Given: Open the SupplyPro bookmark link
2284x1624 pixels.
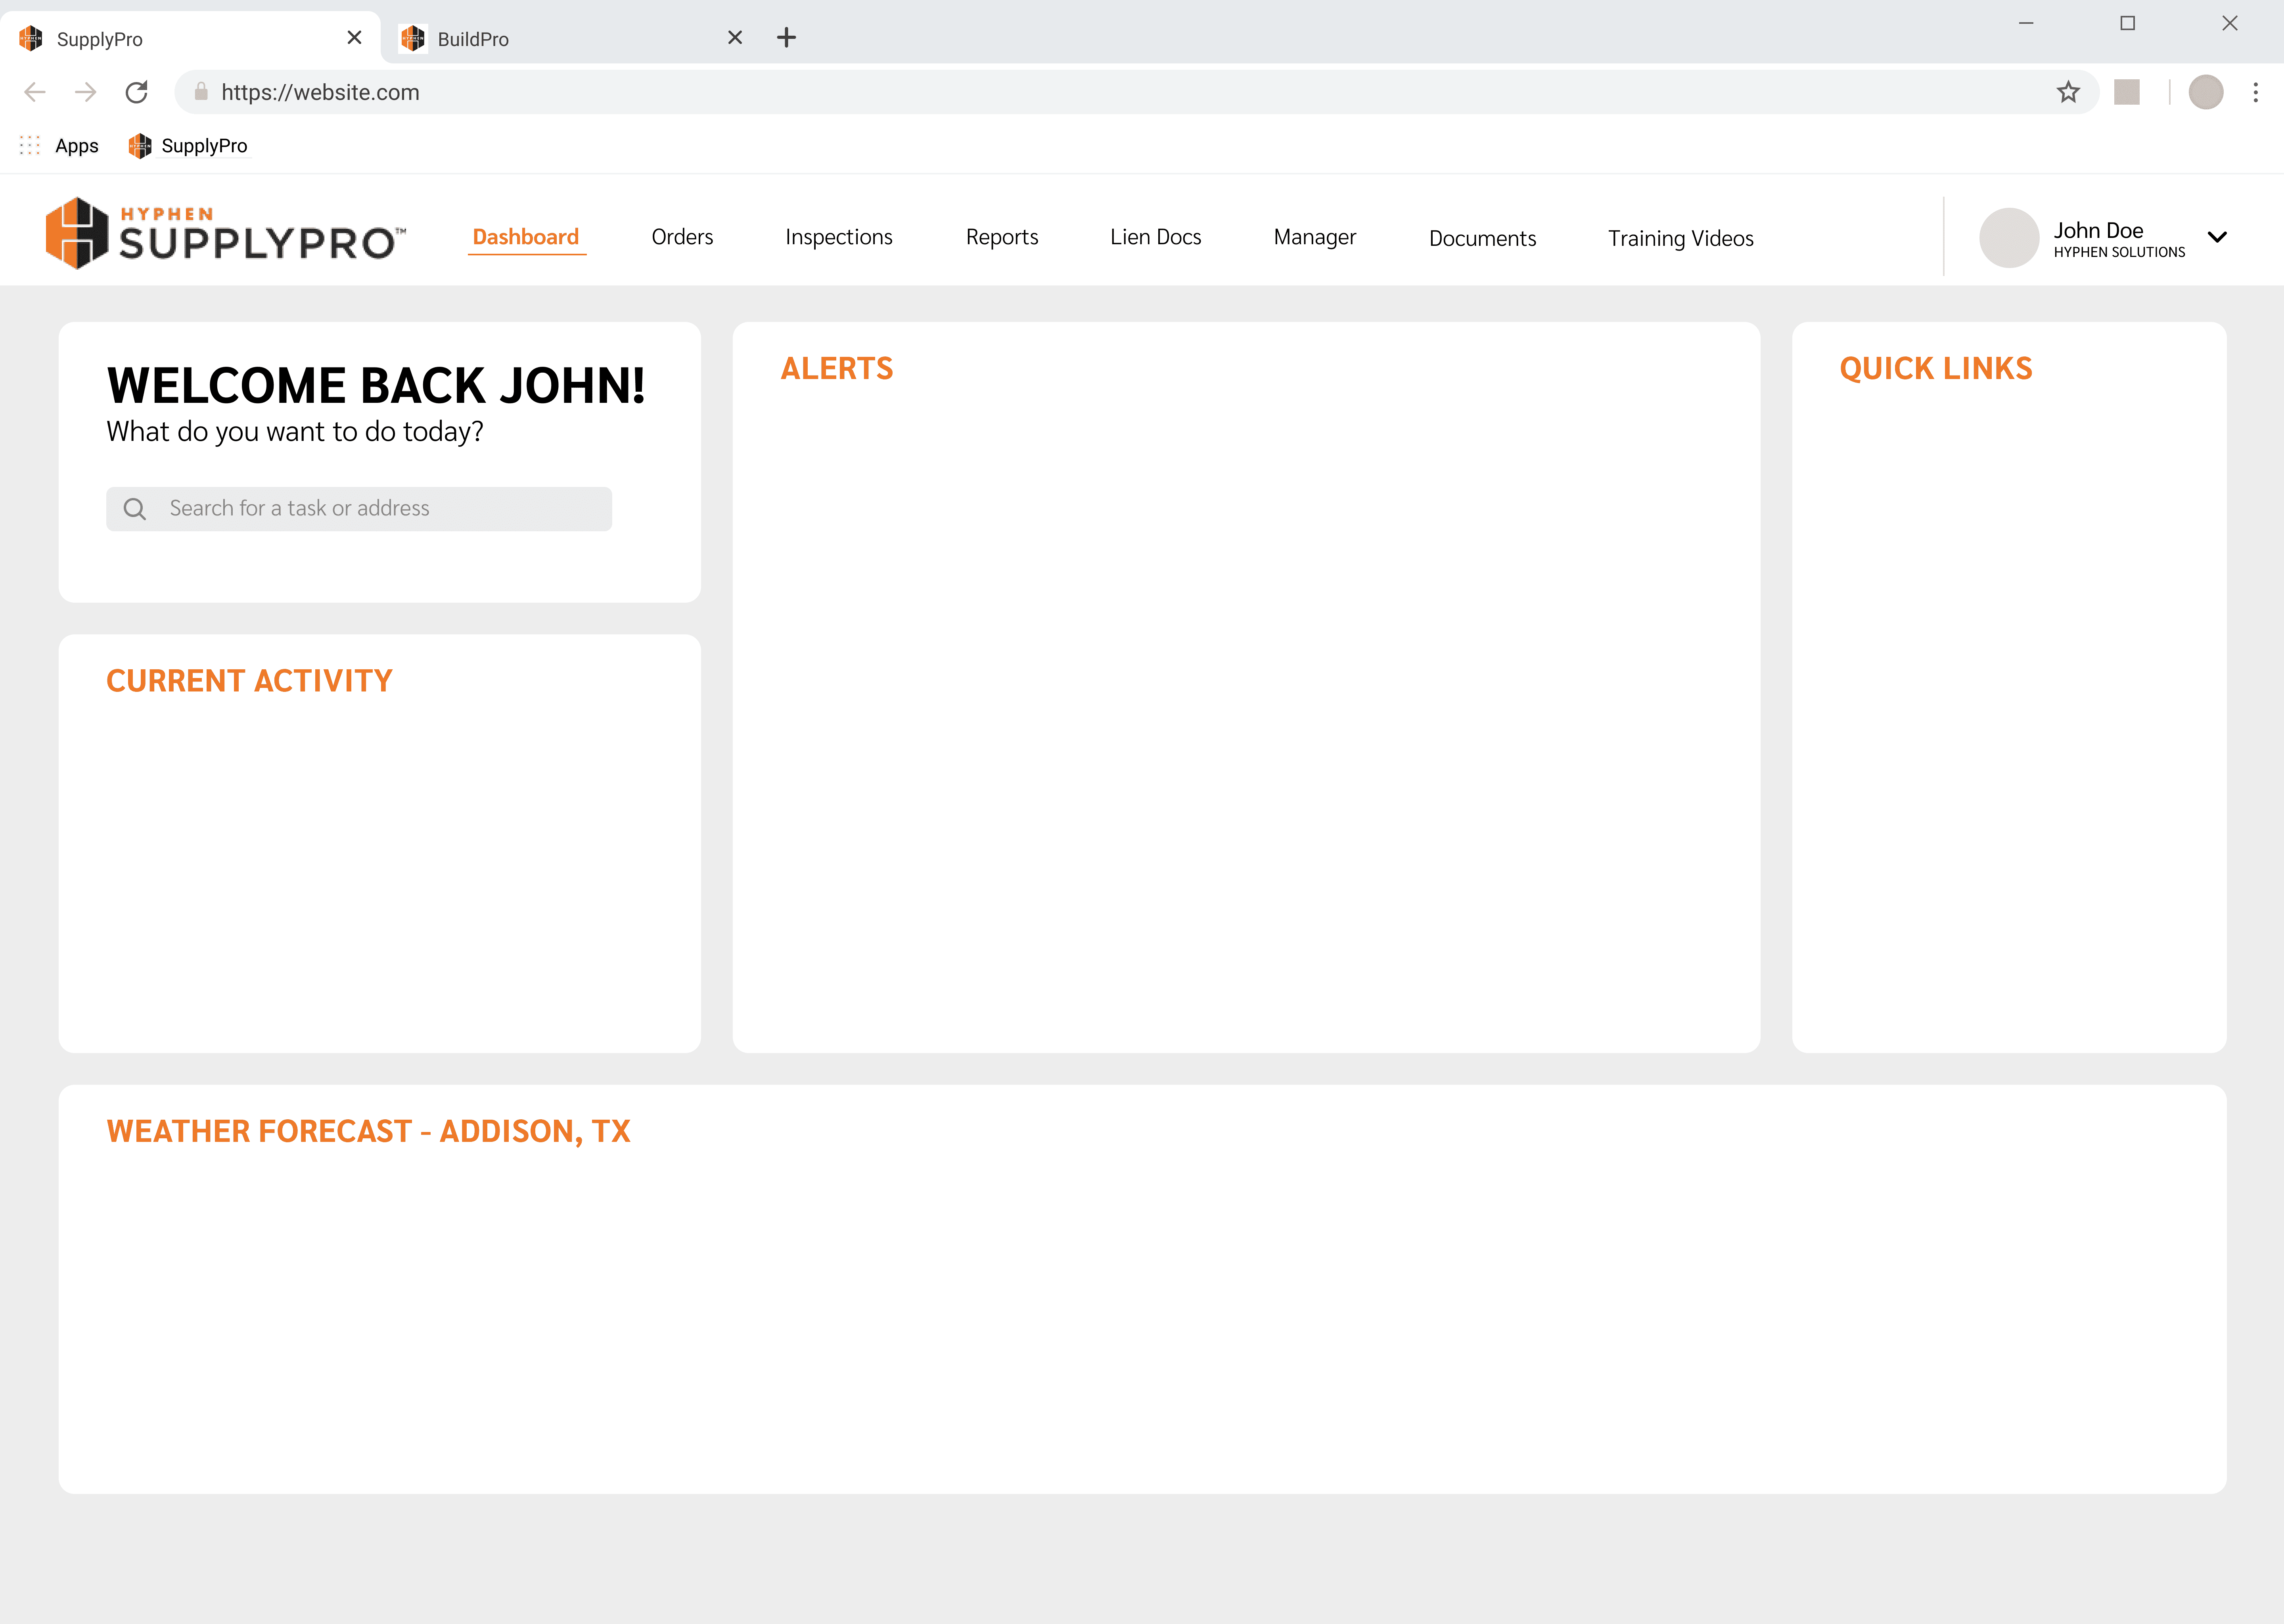Looking at the screenshot, I should pyautogui.click(x=189, y=146).
